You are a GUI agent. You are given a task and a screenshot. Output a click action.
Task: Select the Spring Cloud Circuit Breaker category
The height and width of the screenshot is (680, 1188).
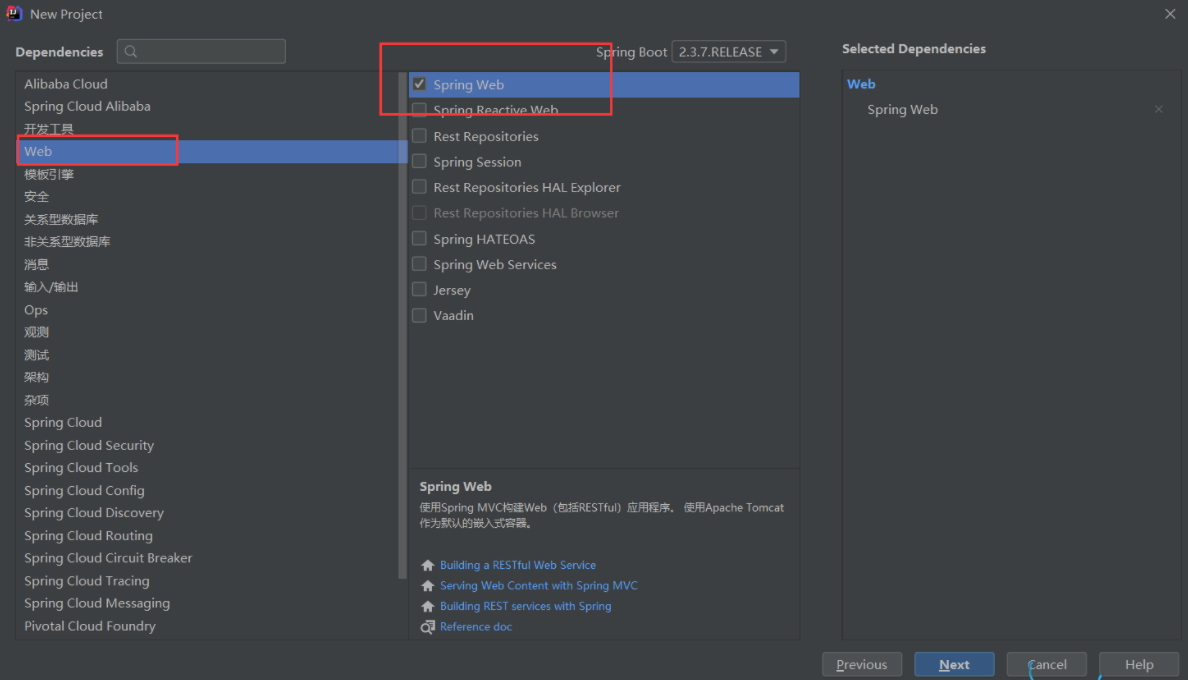(x=207, y=558)
